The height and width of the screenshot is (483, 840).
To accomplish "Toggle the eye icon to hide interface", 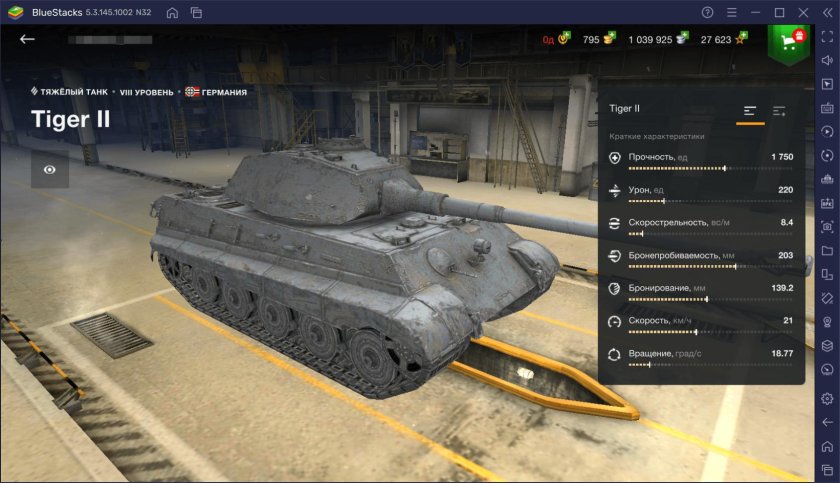I will (x=49, y=170).
